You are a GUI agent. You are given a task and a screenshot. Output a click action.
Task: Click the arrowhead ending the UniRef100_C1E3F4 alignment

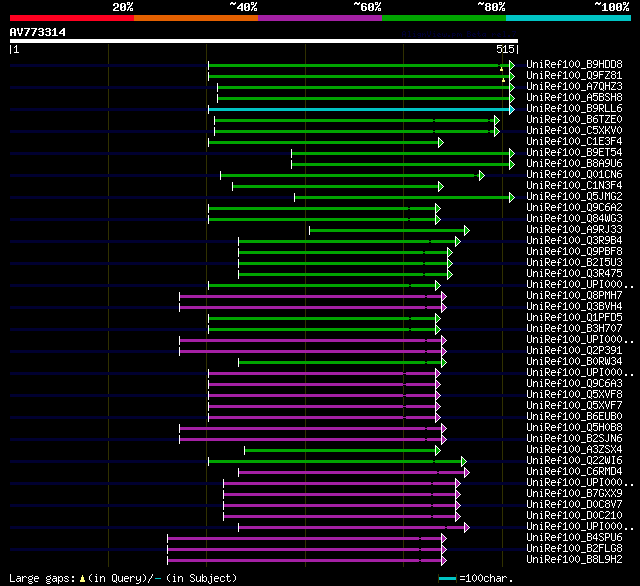coord(441,142)
